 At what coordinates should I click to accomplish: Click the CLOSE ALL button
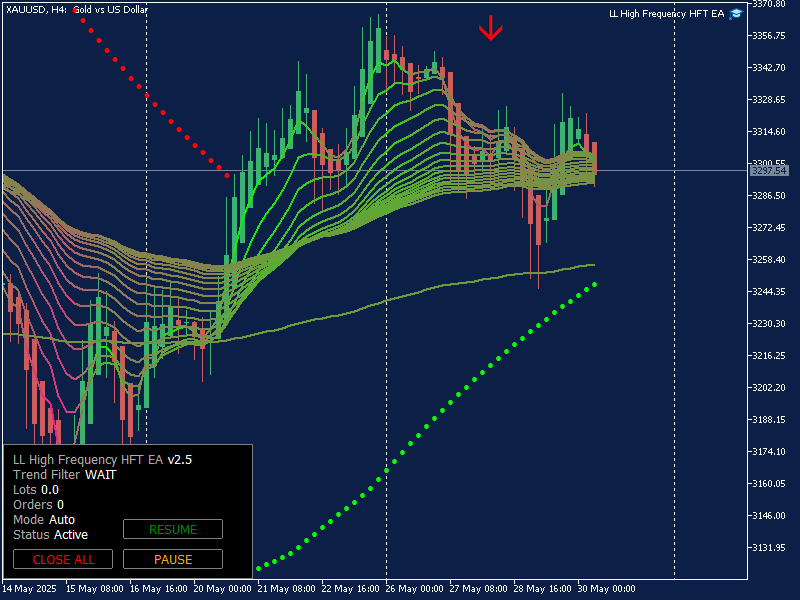(x=63, y=559)
